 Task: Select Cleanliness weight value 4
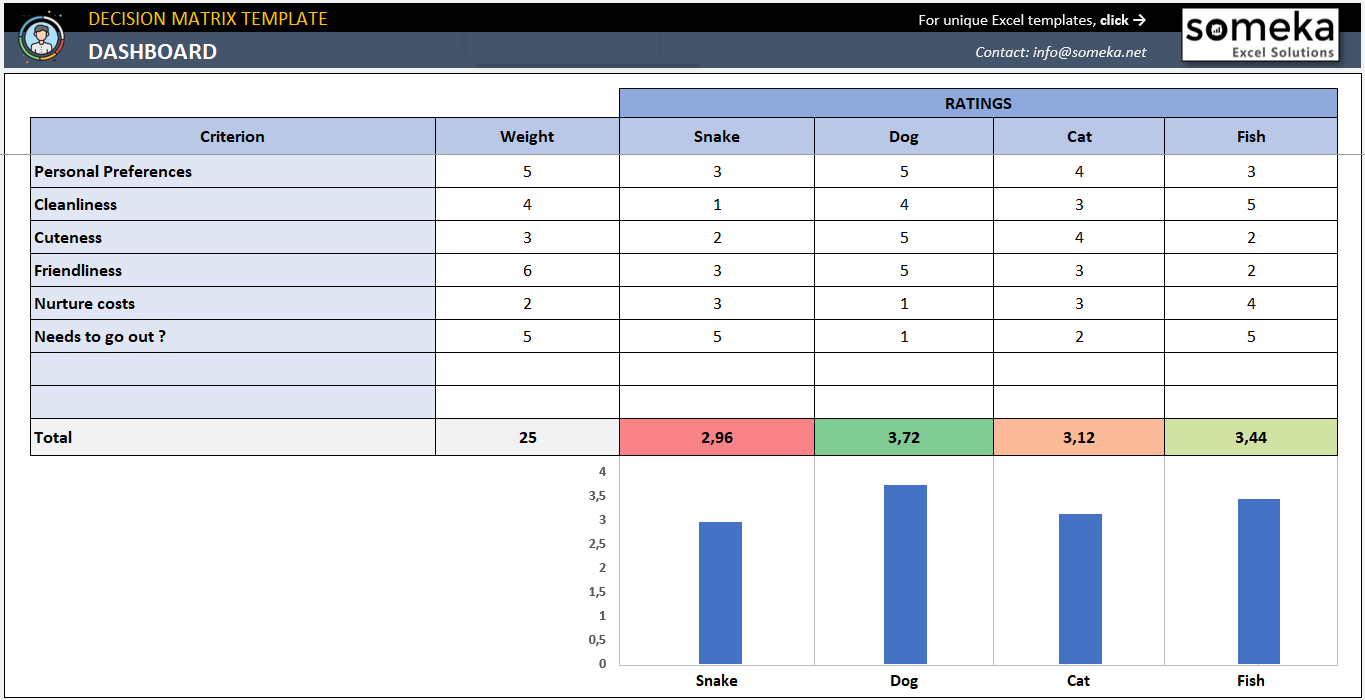pos(527,203)
